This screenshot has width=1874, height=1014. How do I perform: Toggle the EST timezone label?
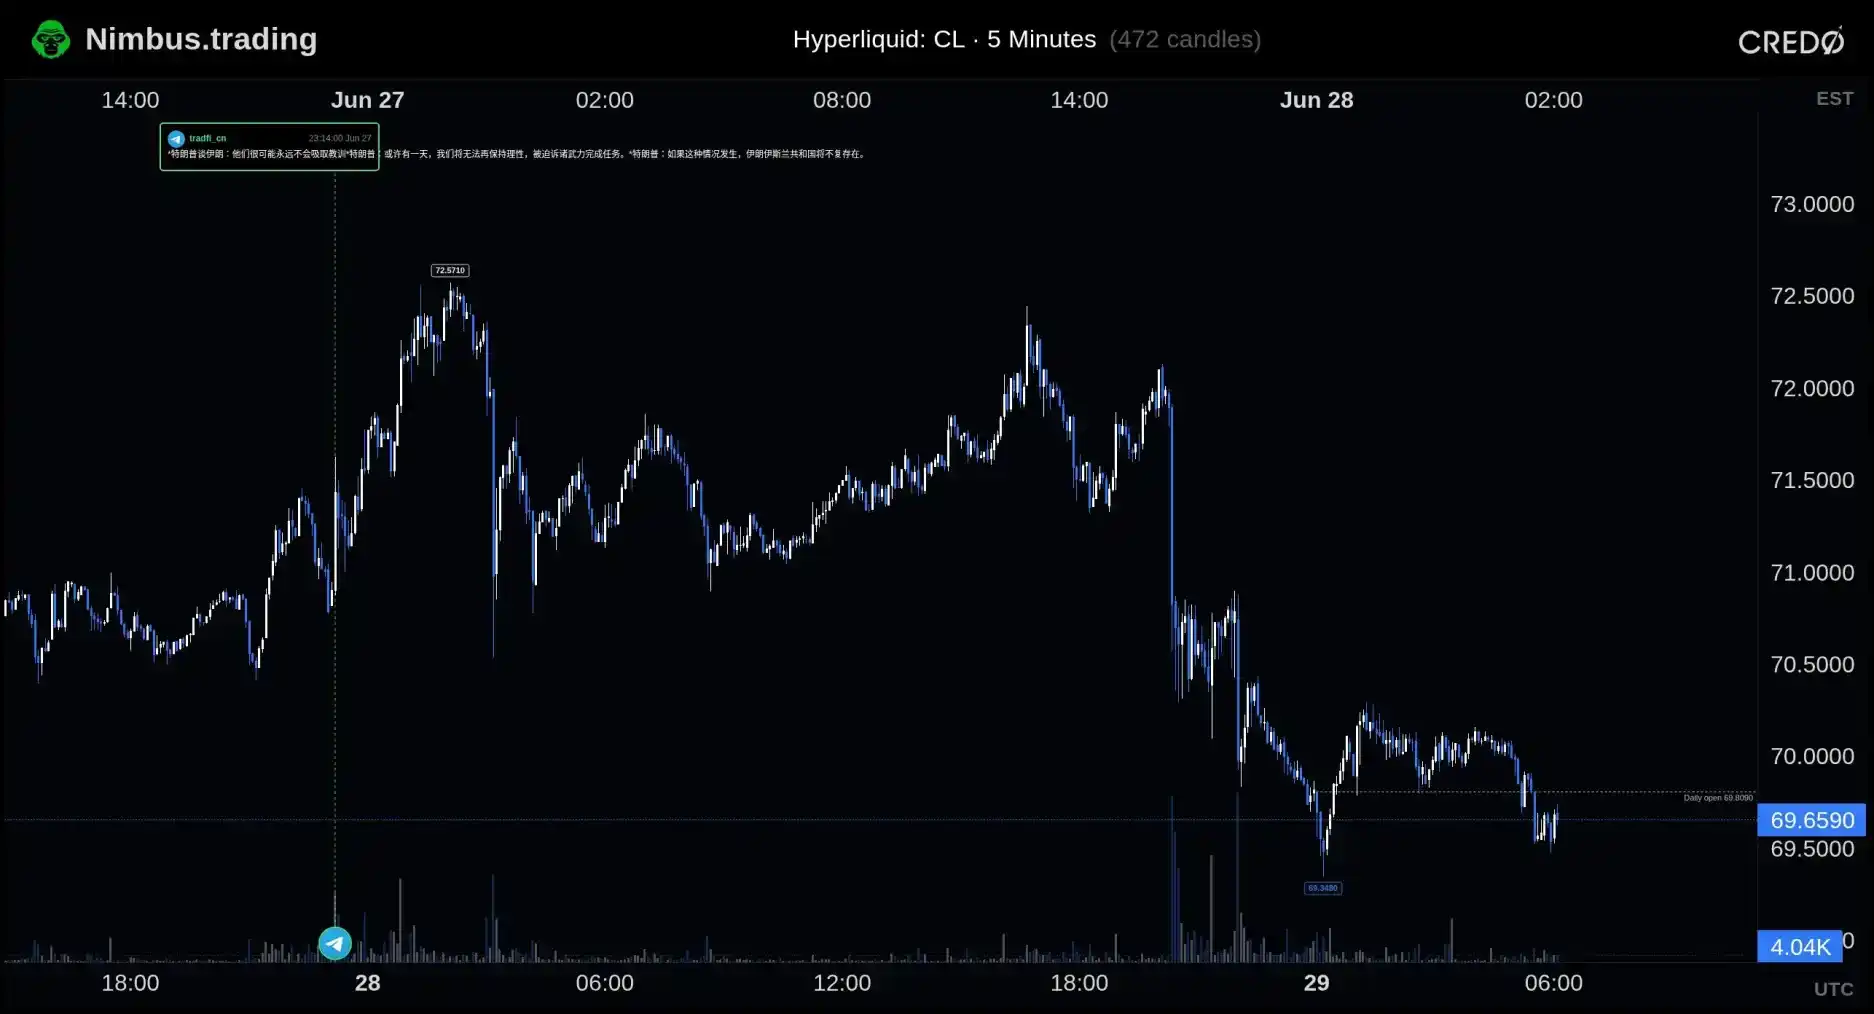[1834, 99]
